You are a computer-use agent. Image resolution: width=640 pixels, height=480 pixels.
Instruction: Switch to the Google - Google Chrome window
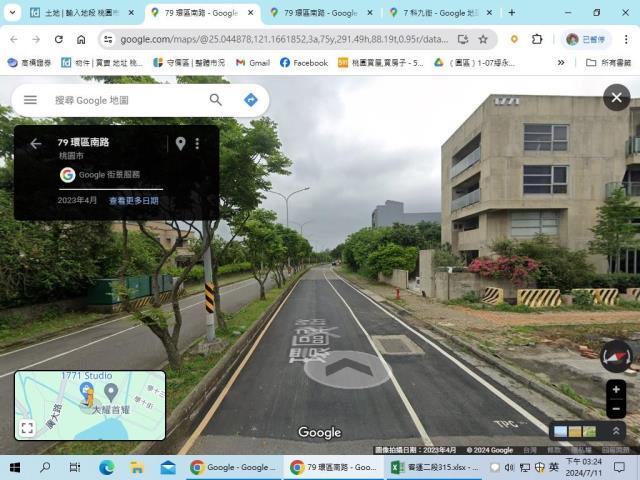233,467
